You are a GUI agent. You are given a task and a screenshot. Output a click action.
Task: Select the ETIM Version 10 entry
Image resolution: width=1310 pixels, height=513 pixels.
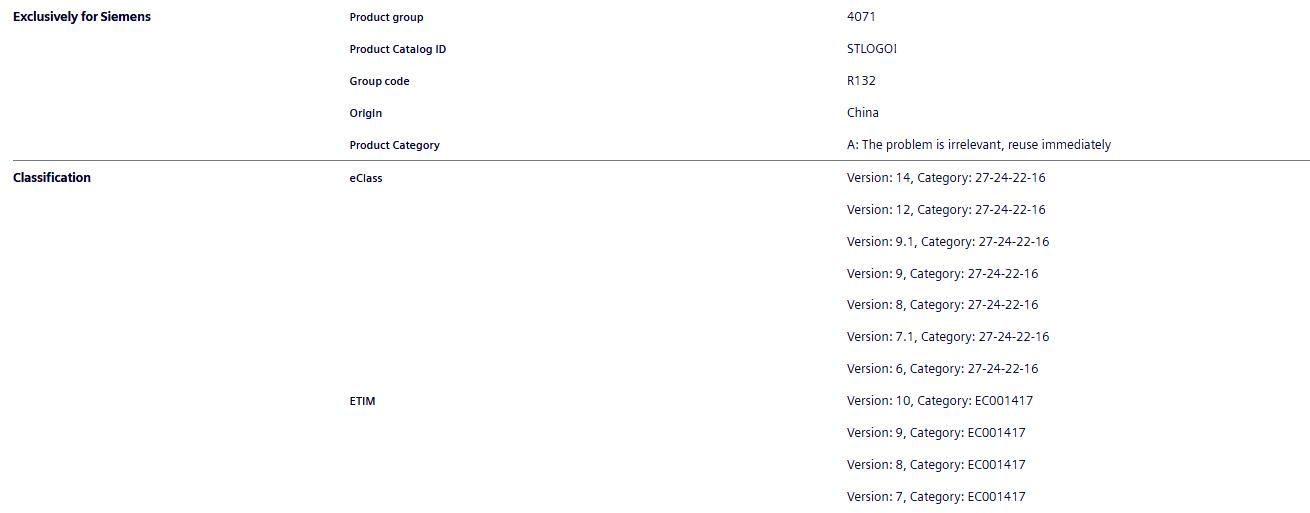coord(939,401)
